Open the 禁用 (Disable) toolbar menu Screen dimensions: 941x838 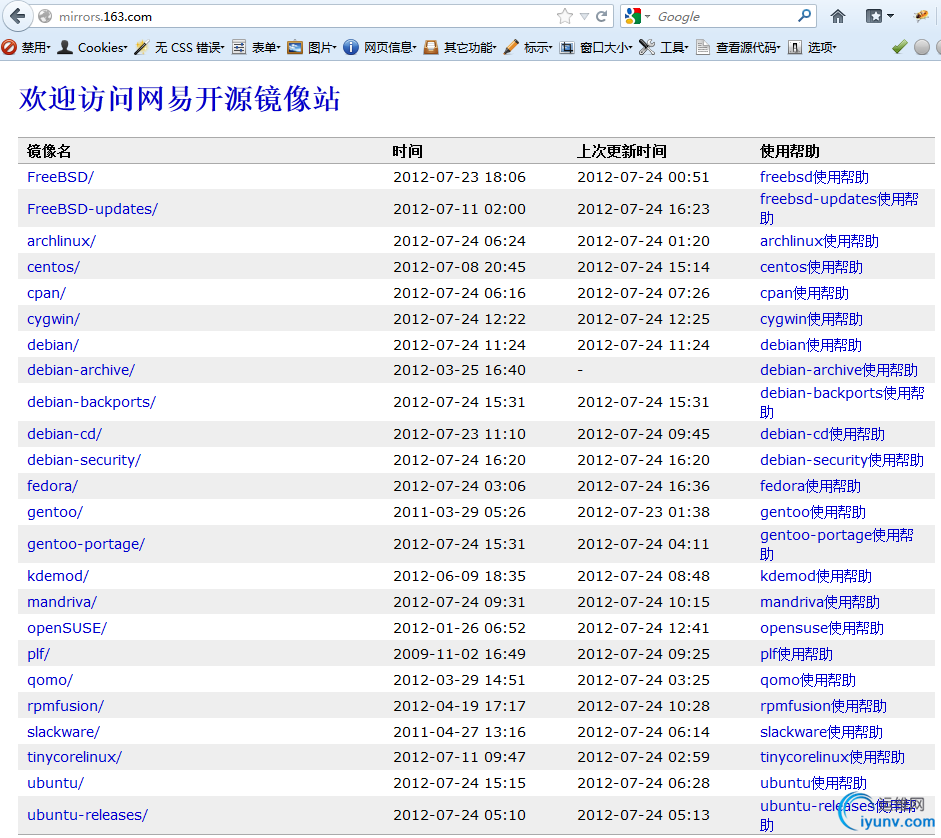pyautogui.click(x=26, y=47)
